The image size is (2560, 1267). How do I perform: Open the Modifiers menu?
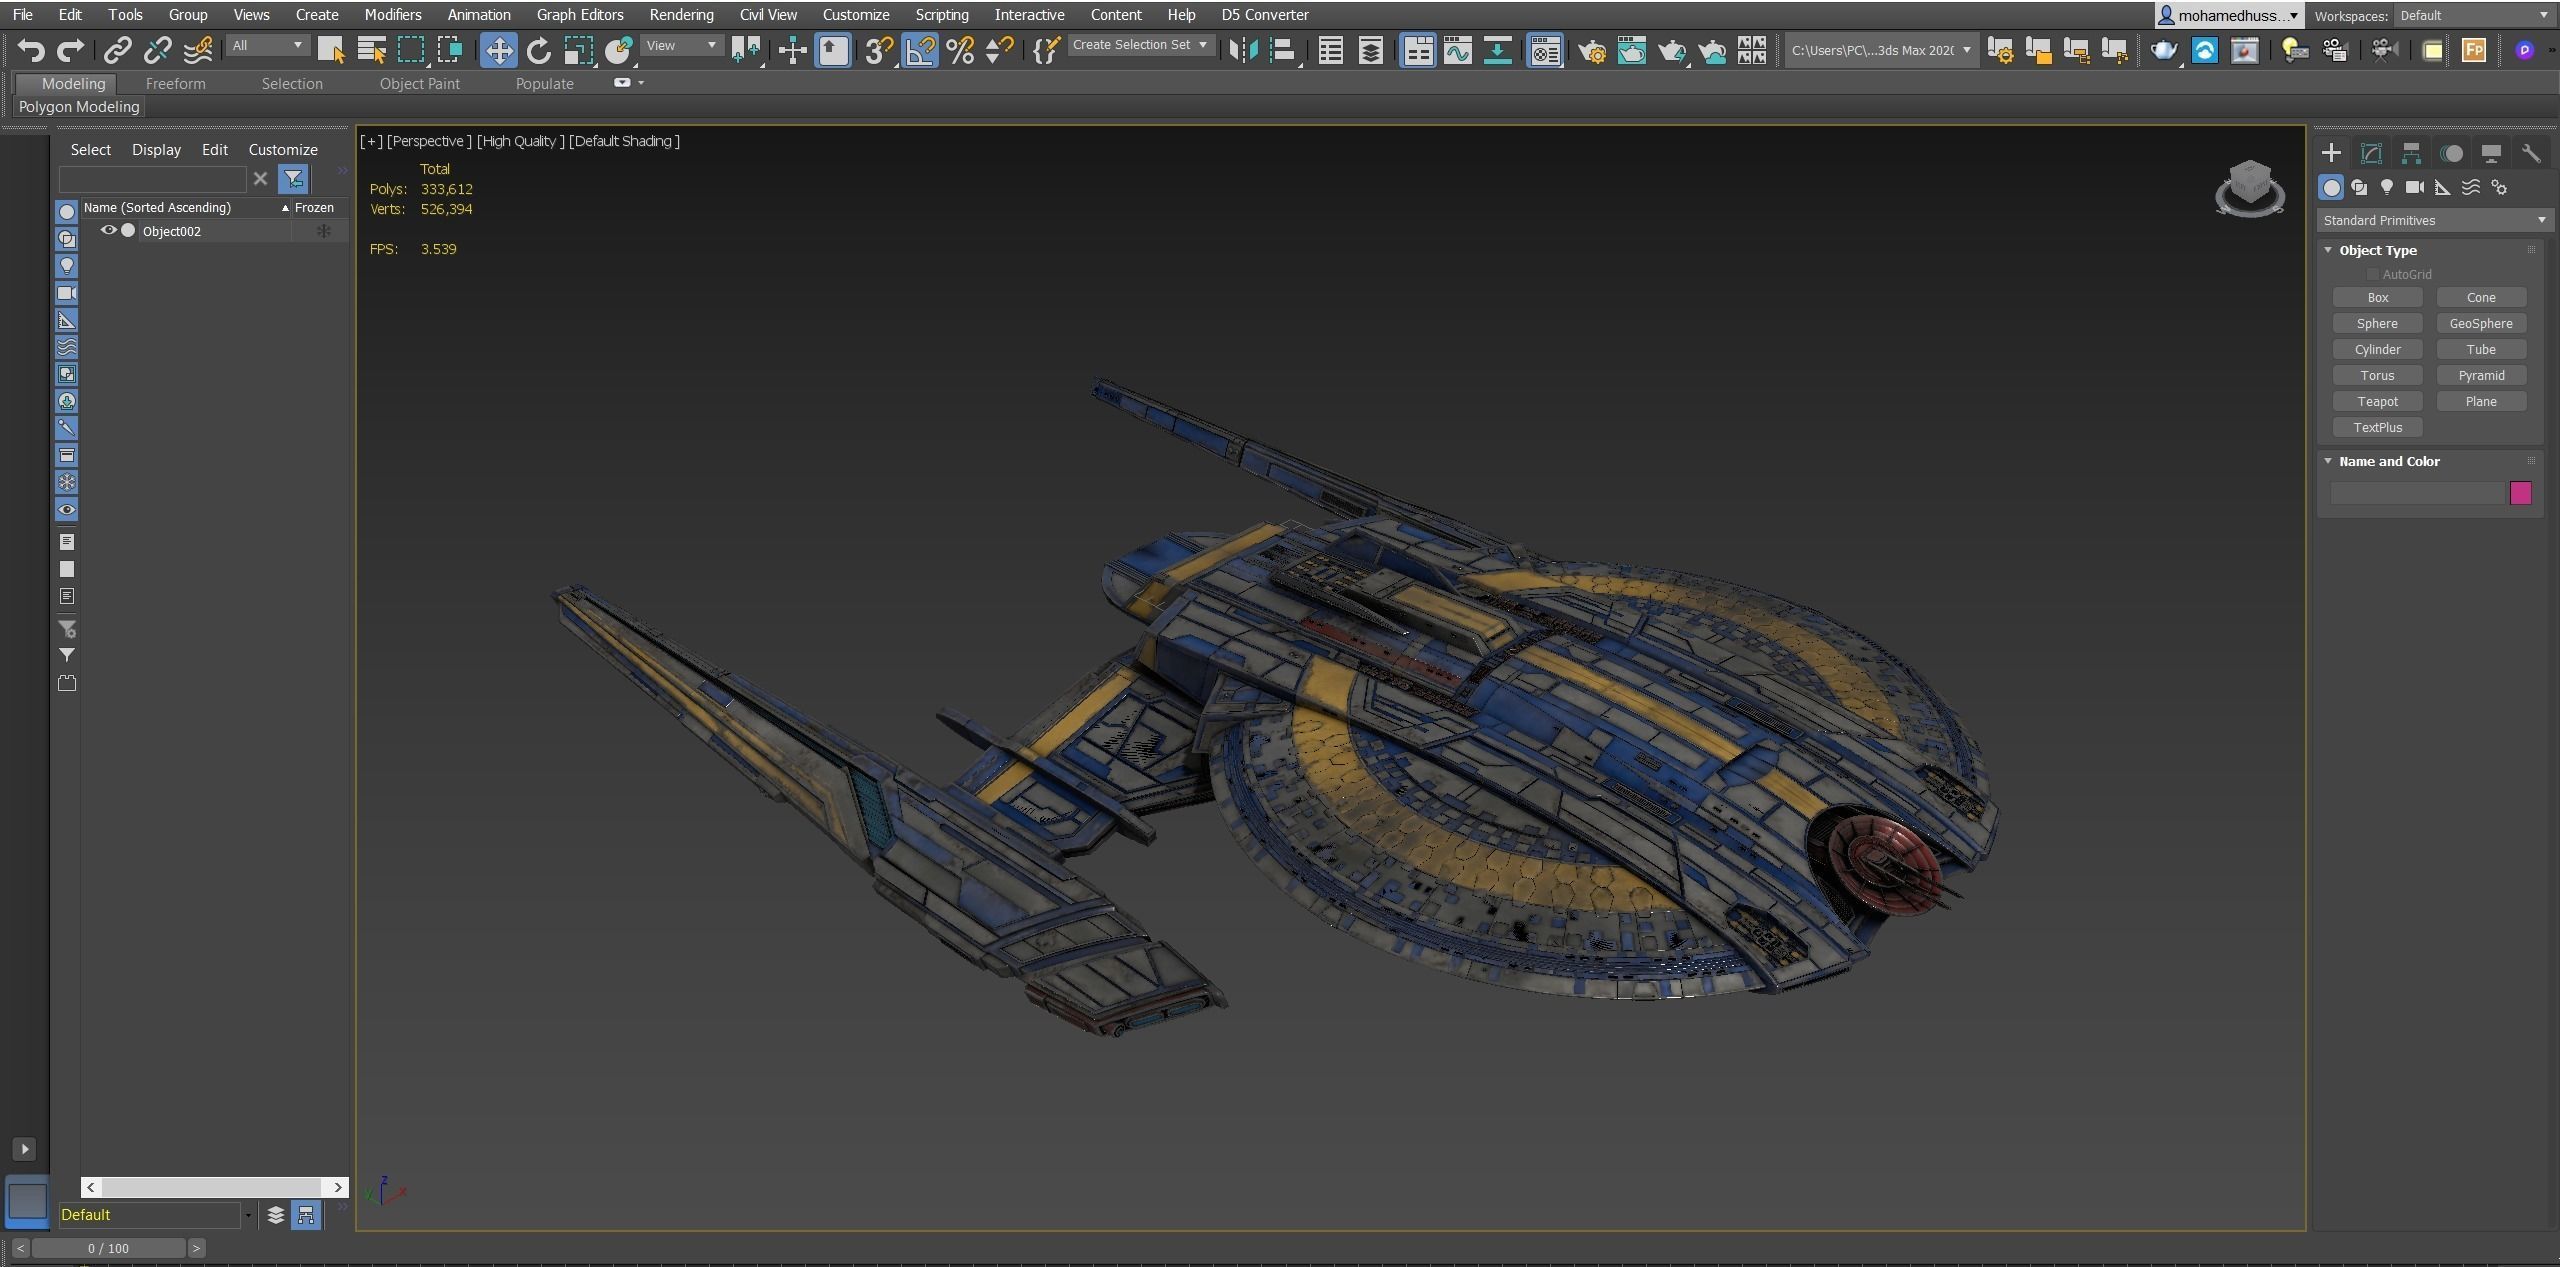(393, 15)
